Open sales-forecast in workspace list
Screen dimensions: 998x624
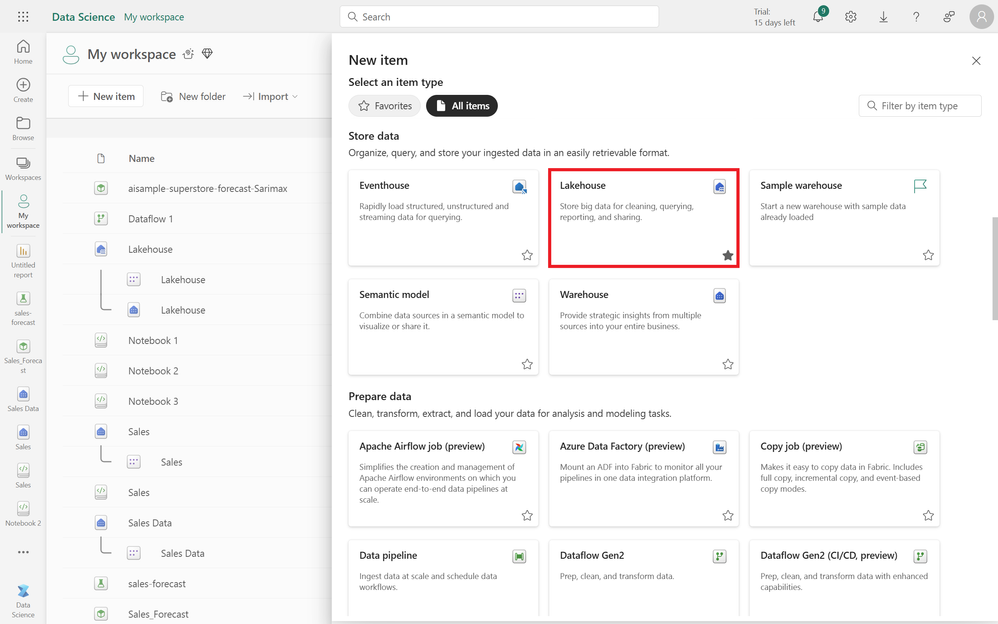(x=157, y=584)
